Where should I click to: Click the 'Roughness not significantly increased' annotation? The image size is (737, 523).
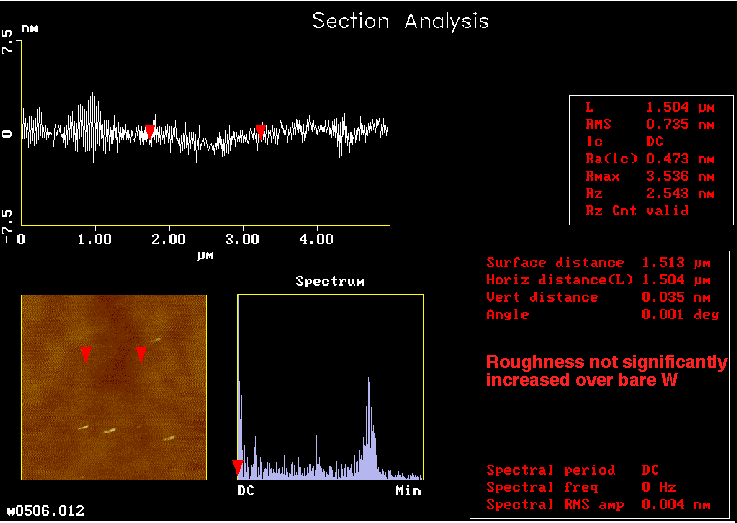point(607,371)
